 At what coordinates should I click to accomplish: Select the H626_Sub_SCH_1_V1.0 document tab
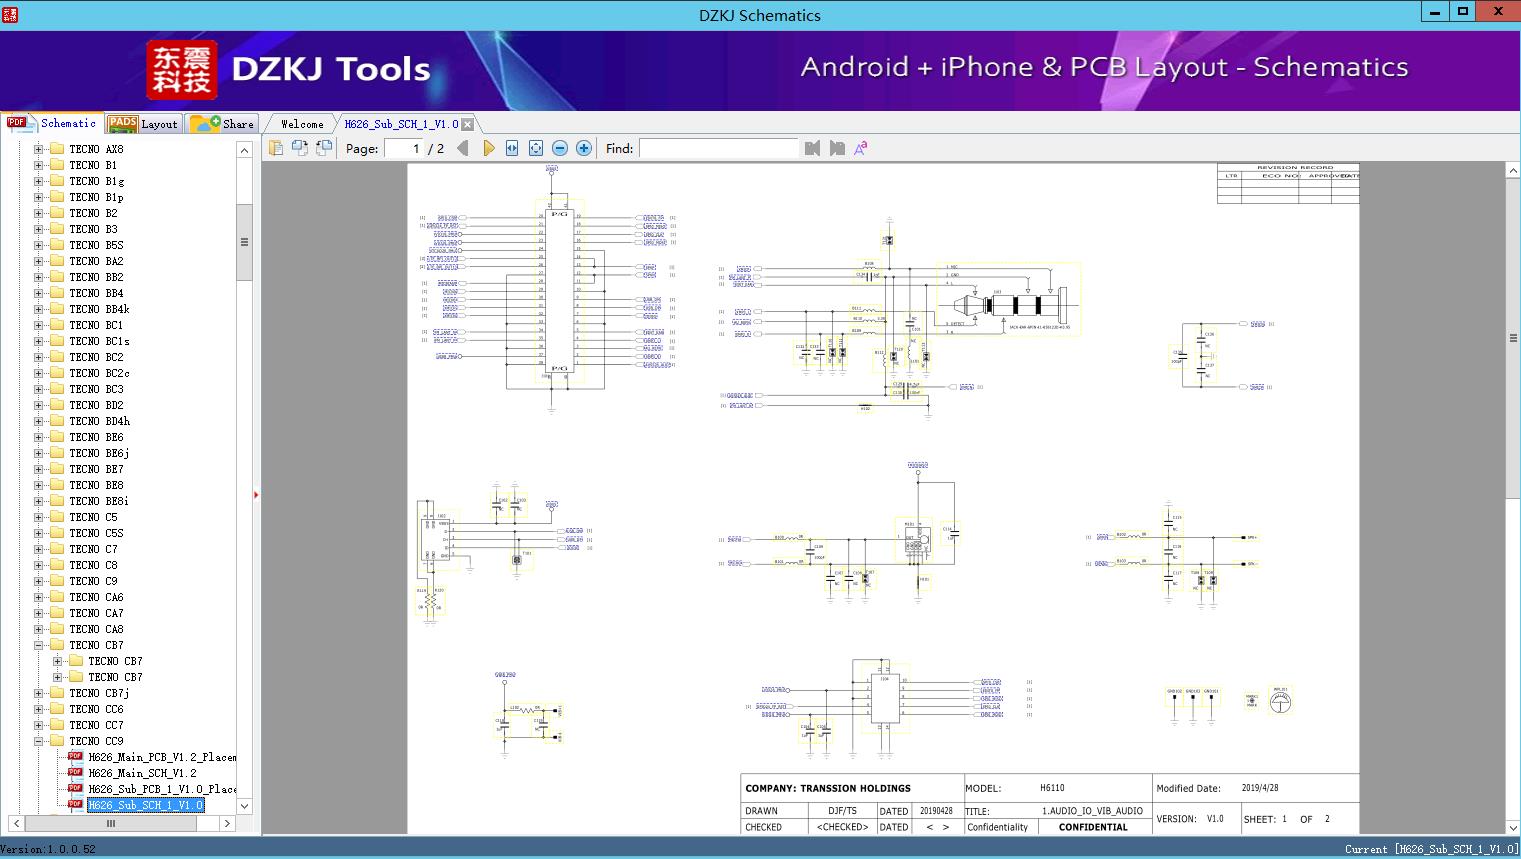tap(401, 124)
